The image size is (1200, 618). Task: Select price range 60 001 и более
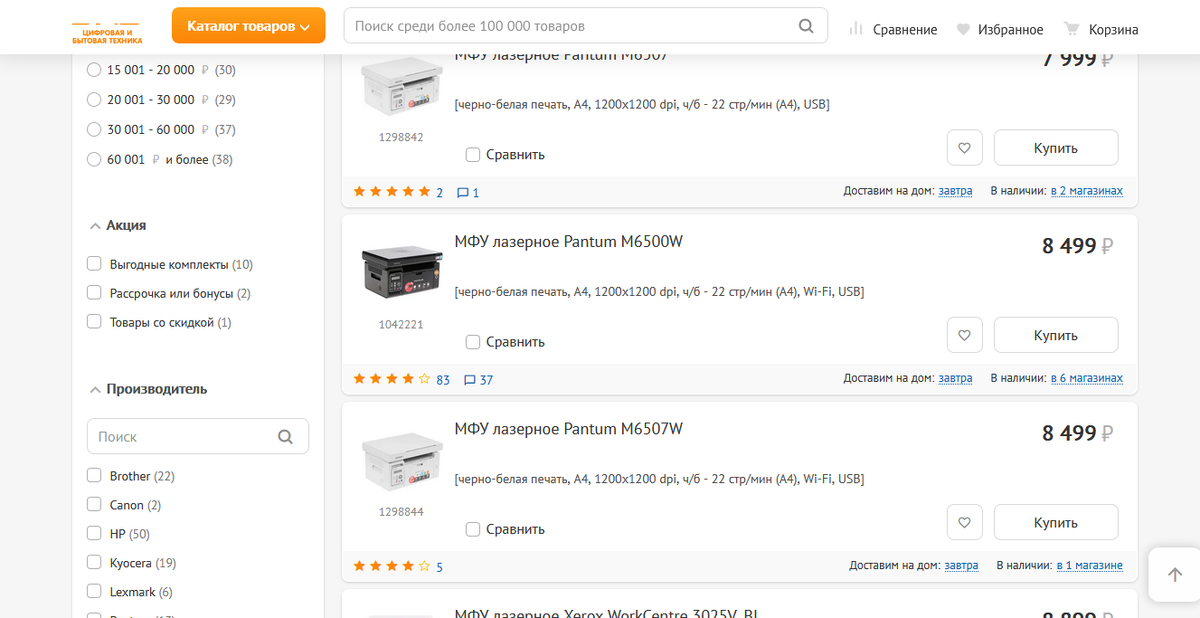pos(94,159)
